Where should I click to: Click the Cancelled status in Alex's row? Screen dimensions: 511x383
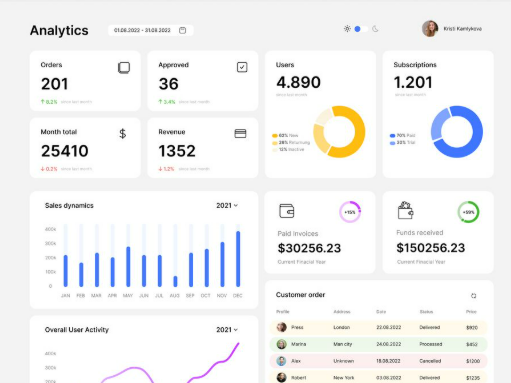(x=430, y=361)
